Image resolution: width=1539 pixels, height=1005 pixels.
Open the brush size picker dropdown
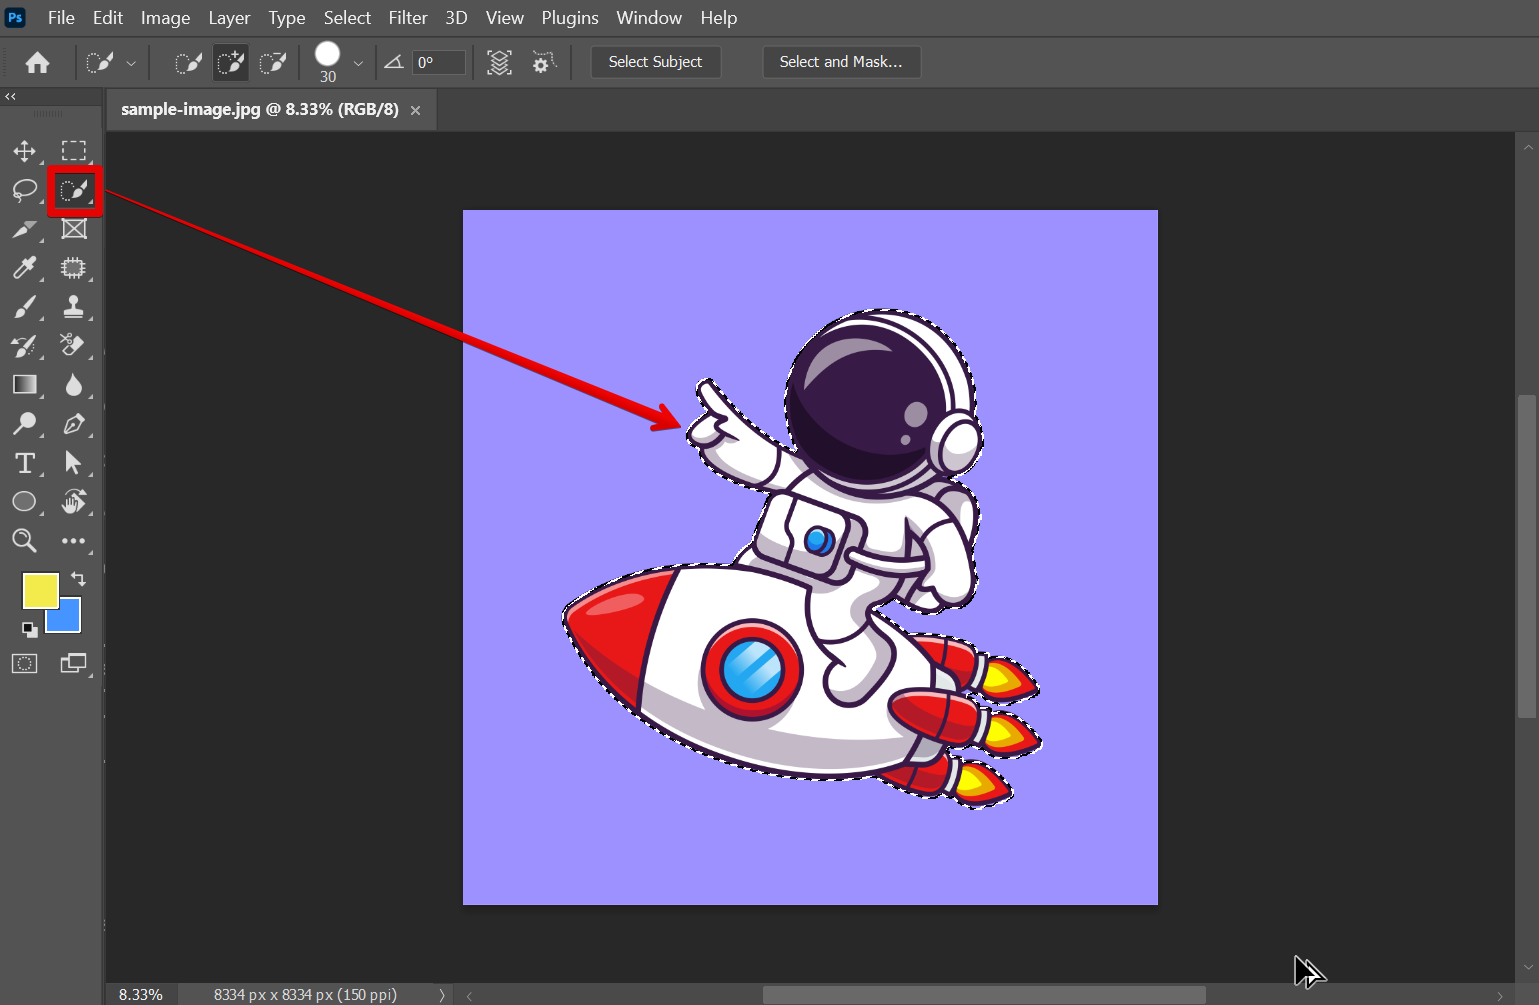pos(358,64)
